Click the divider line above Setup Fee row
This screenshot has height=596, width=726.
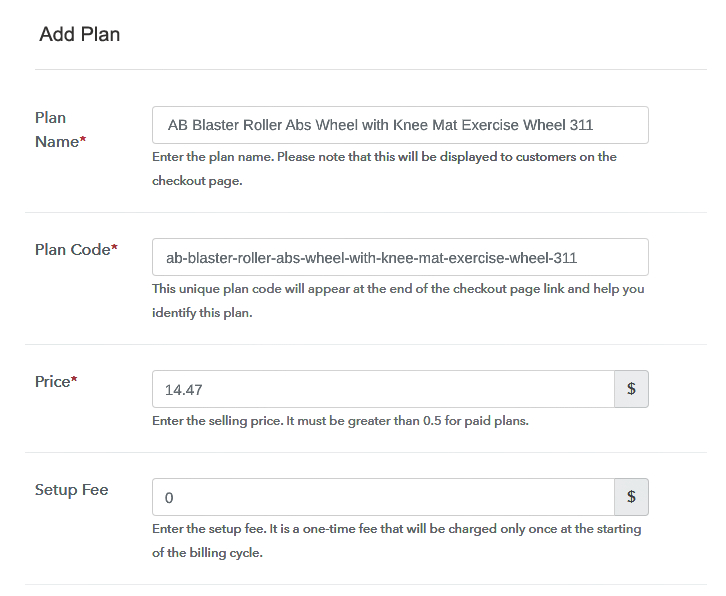[x=370, y=452]
